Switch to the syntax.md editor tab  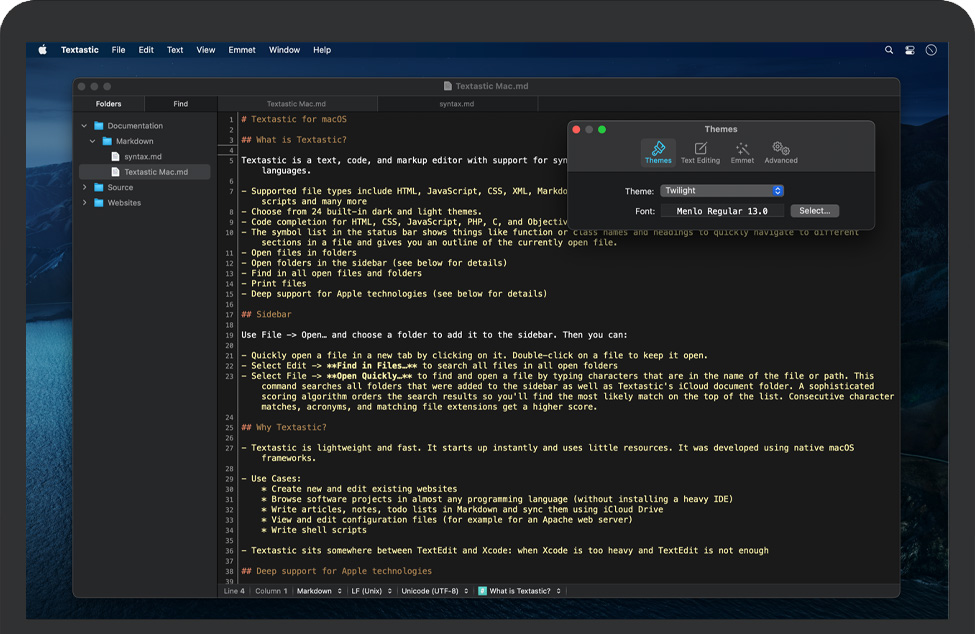(456, 104)
